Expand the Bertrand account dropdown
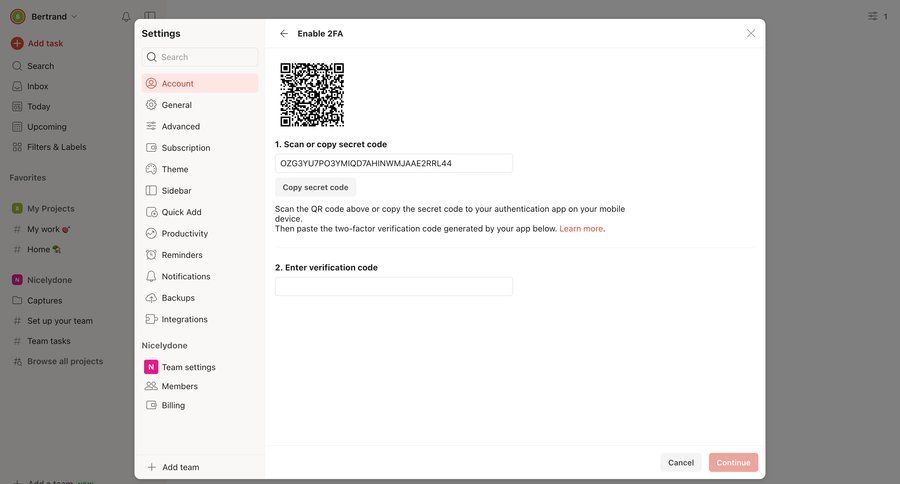 [x=55, y=17]
